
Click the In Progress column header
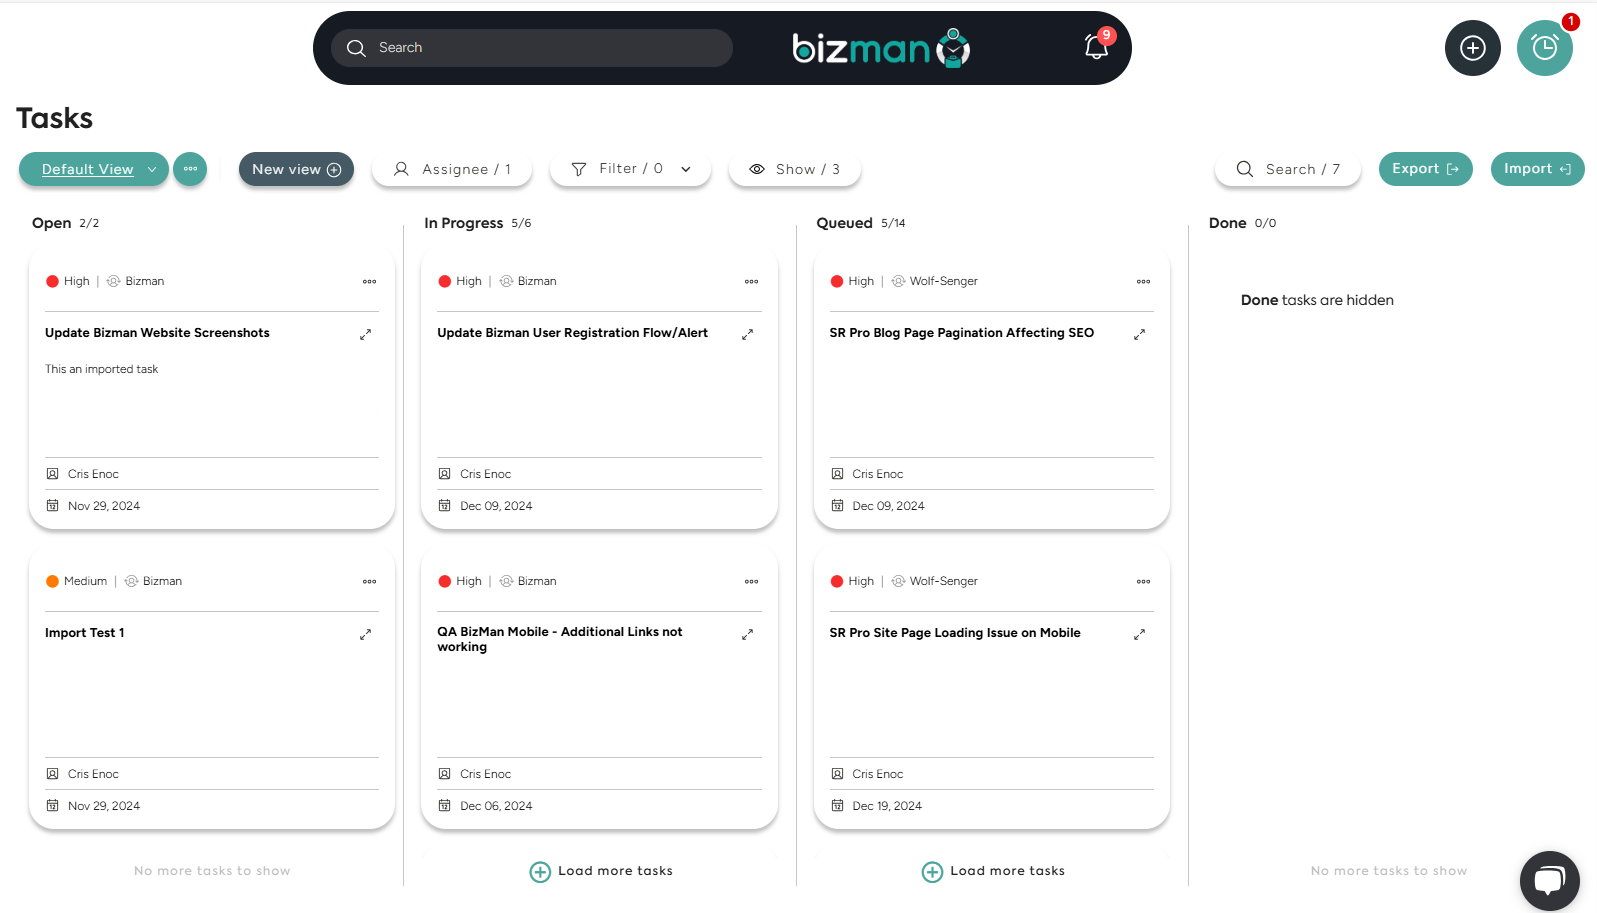click(x=463, y=223)
